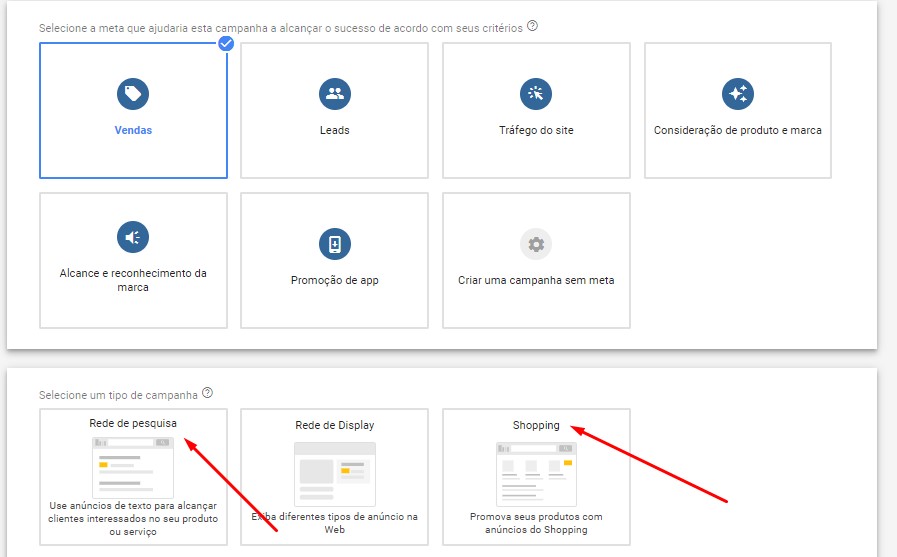
Task: Click the 'Selecione a meta' instruction text
Action: click(x=281, y=28)
